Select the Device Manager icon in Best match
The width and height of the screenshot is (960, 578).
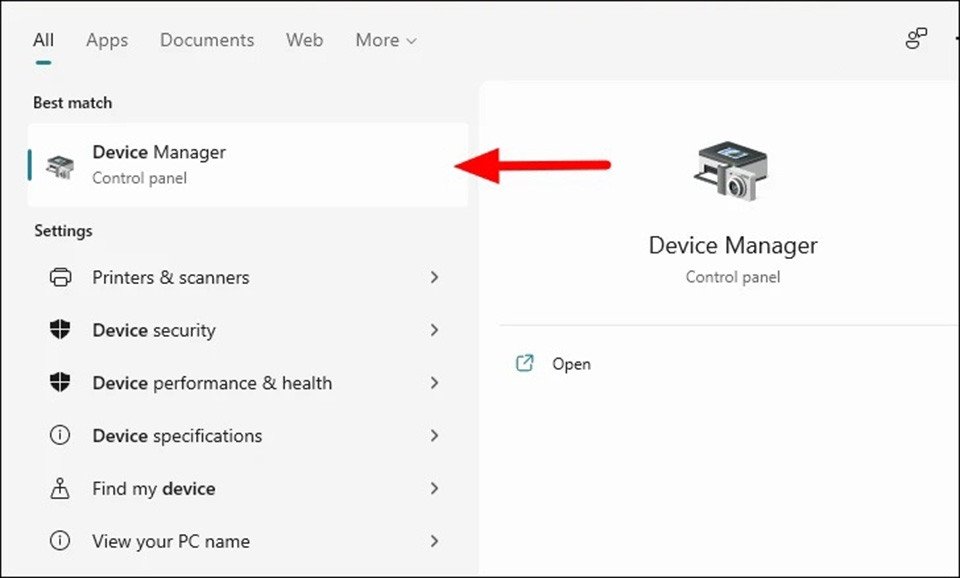click(58, 164)
